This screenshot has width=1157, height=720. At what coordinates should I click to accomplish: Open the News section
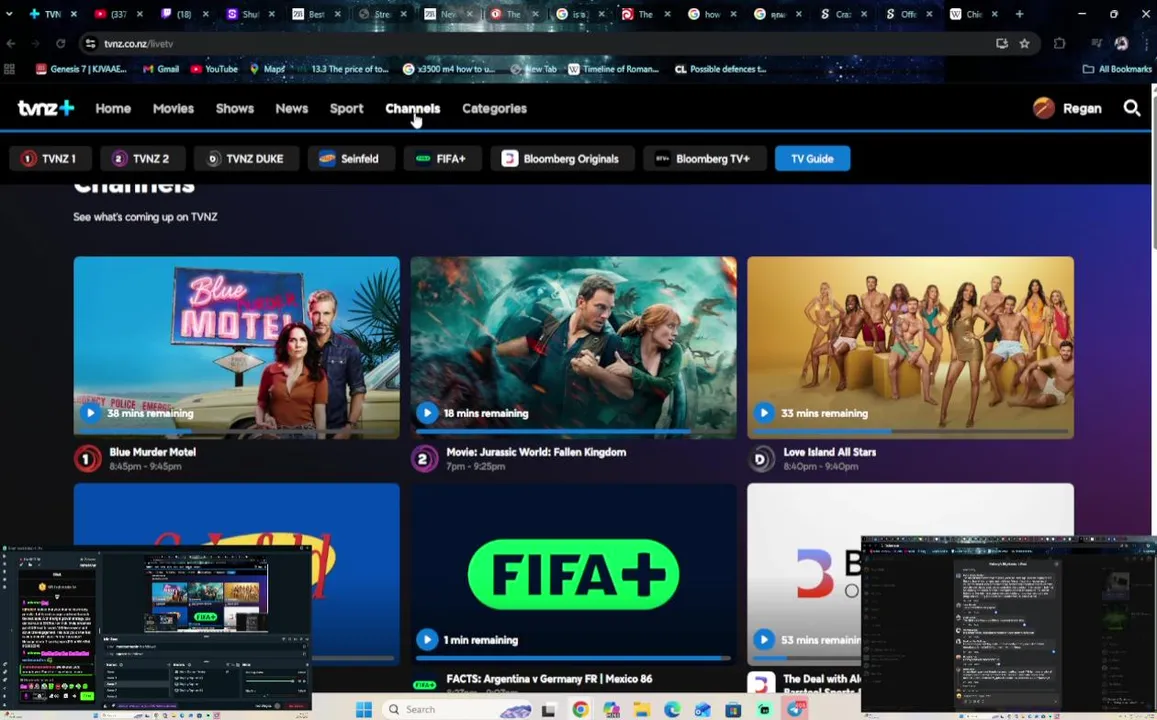click(291, 108)
